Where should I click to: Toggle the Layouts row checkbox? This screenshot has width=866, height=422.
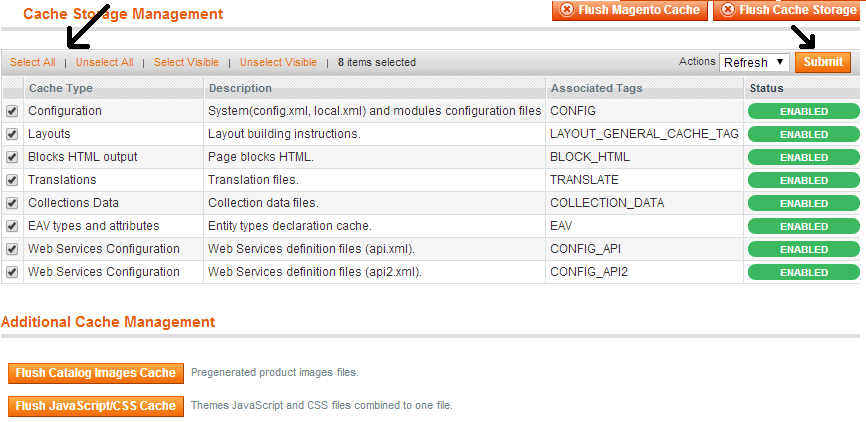pos(12,134)
